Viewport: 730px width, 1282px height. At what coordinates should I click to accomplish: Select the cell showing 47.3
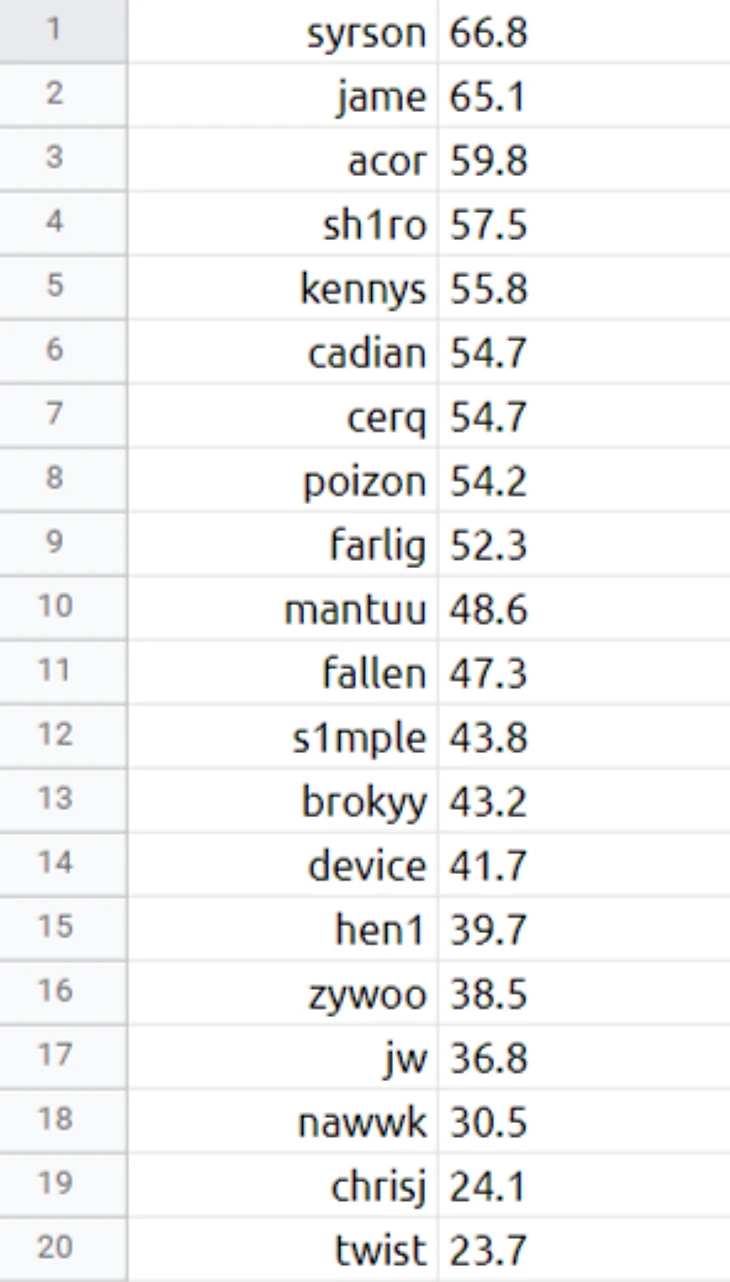[x=488, y=673]
